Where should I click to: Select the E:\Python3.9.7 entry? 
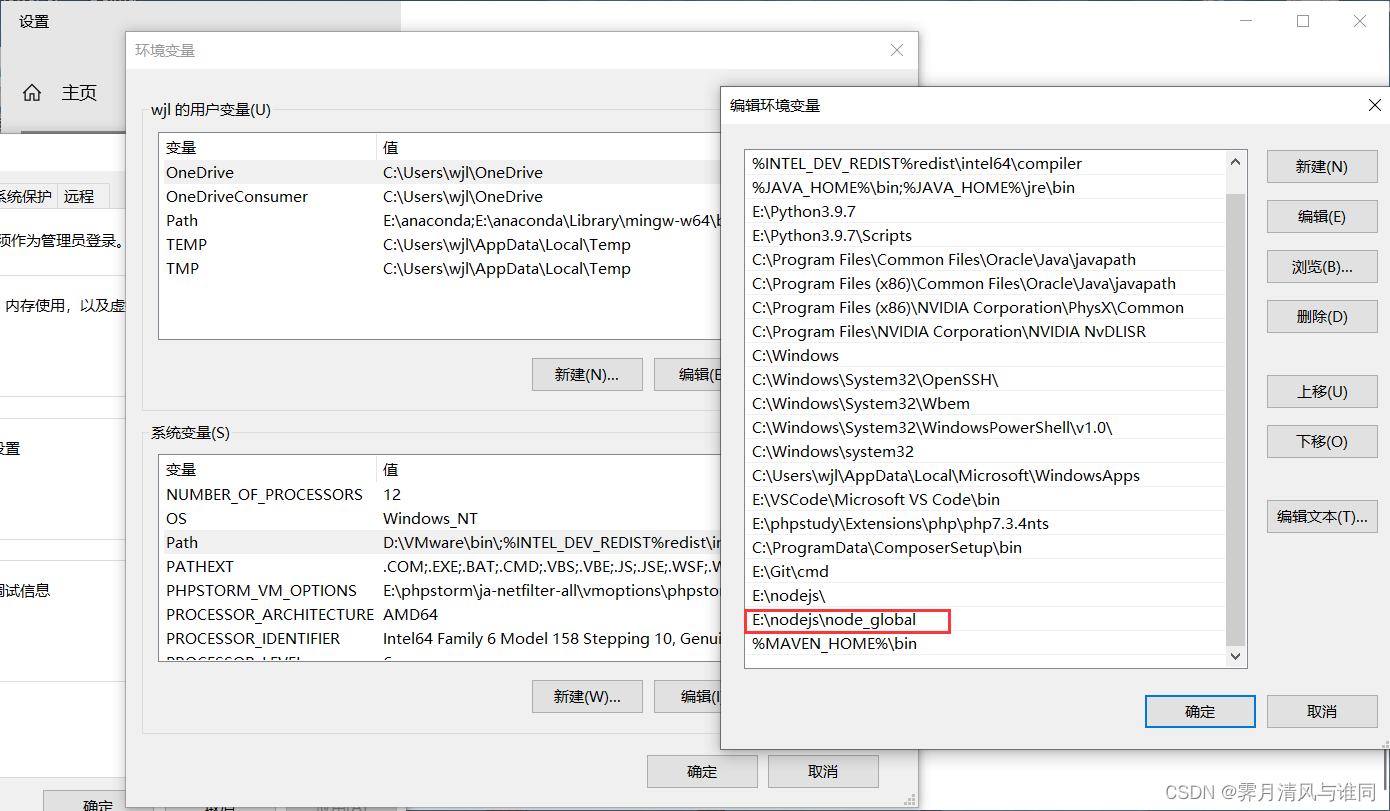(x=986, y=212)
